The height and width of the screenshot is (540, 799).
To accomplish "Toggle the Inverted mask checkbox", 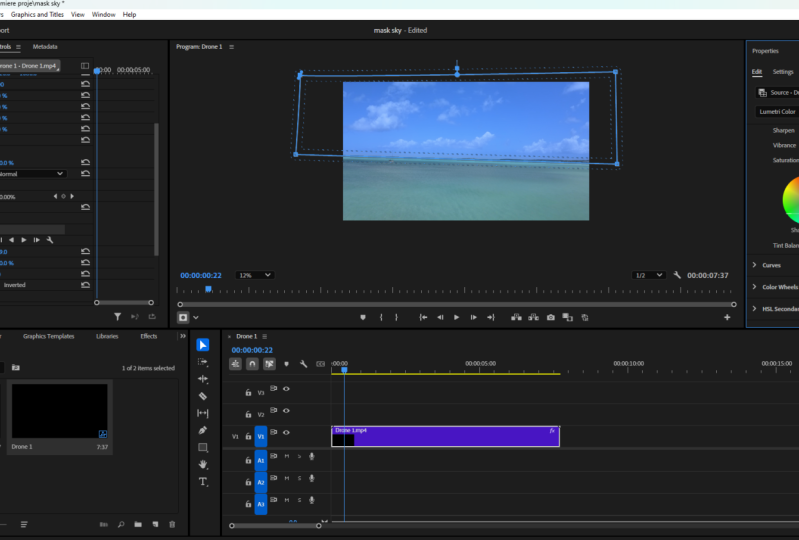I will click(x=14, y=285).
